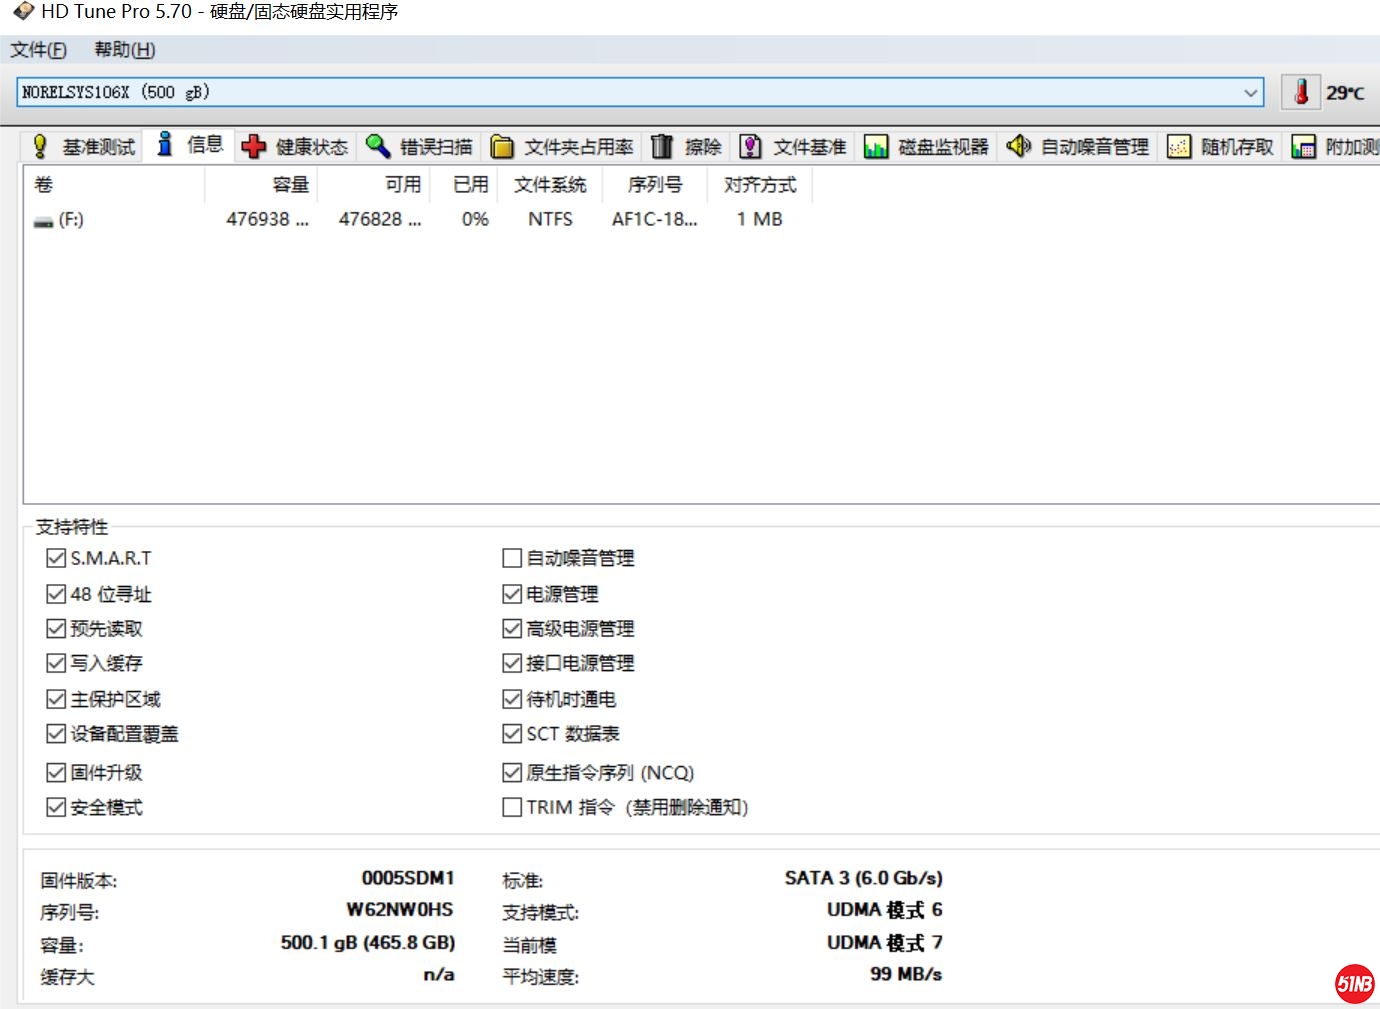The image size is (1380, 1009).
Task: Click the thermometer temperature icon
Action: pyautogui.click(x=1301, y=92)
